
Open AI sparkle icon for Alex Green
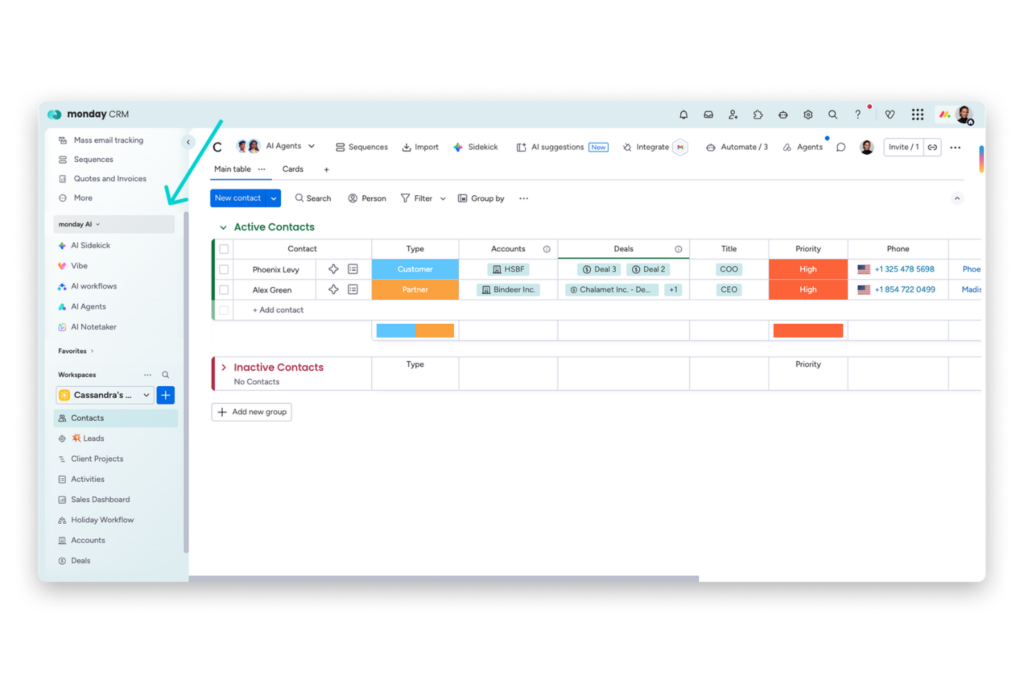point(333,289)
